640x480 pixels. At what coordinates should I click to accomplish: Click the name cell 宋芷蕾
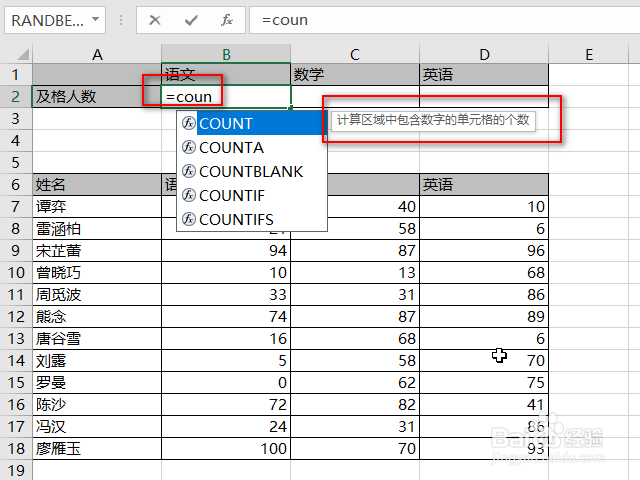[x=97, y=251]
